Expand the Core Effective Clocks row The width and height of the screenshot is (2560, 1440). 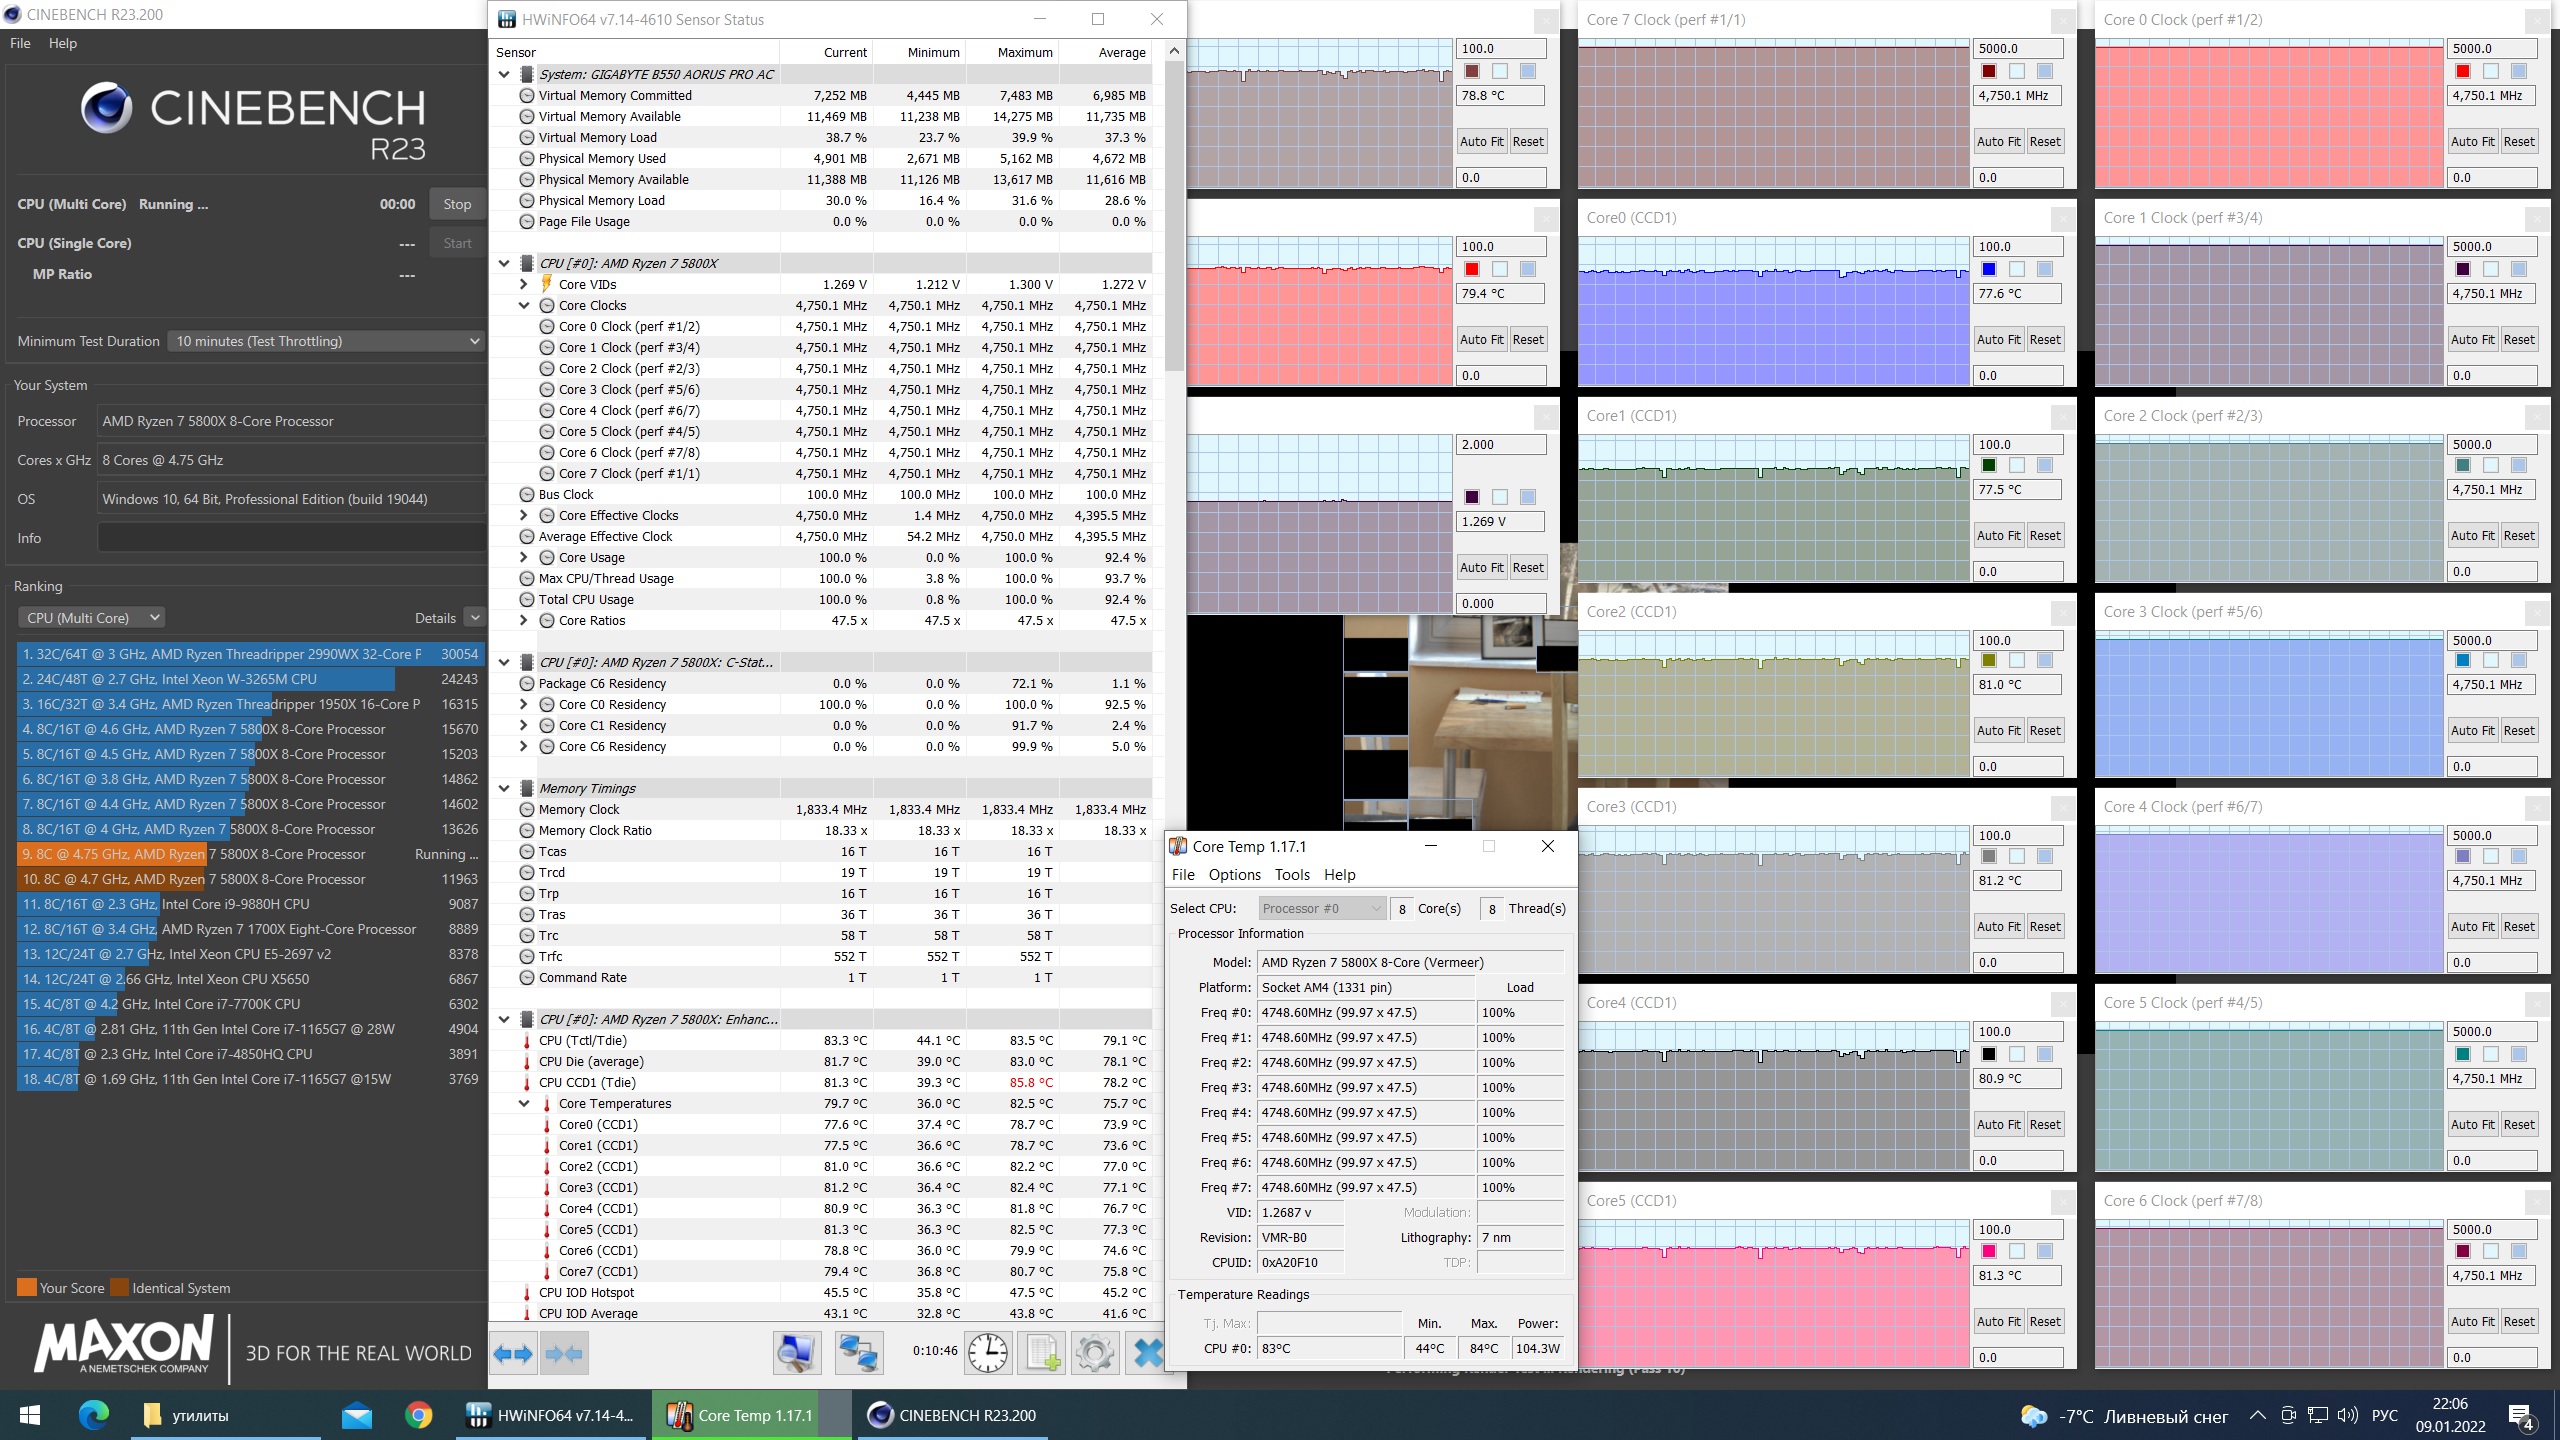click(x=523, y=516)
